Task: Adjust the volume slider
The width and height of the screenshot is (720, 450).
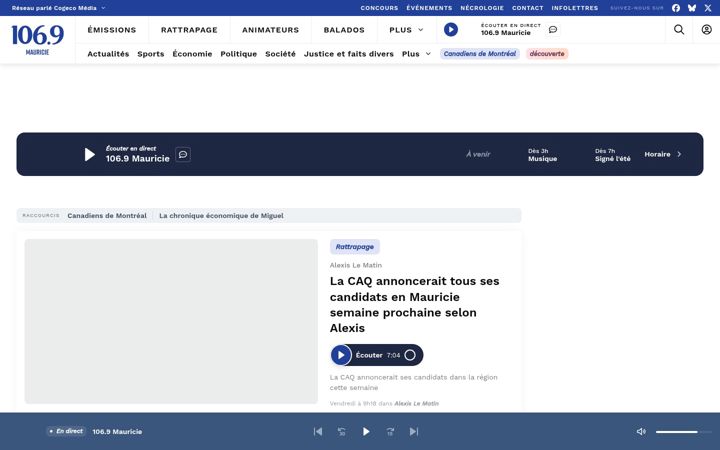Action: tap(683, 432)
